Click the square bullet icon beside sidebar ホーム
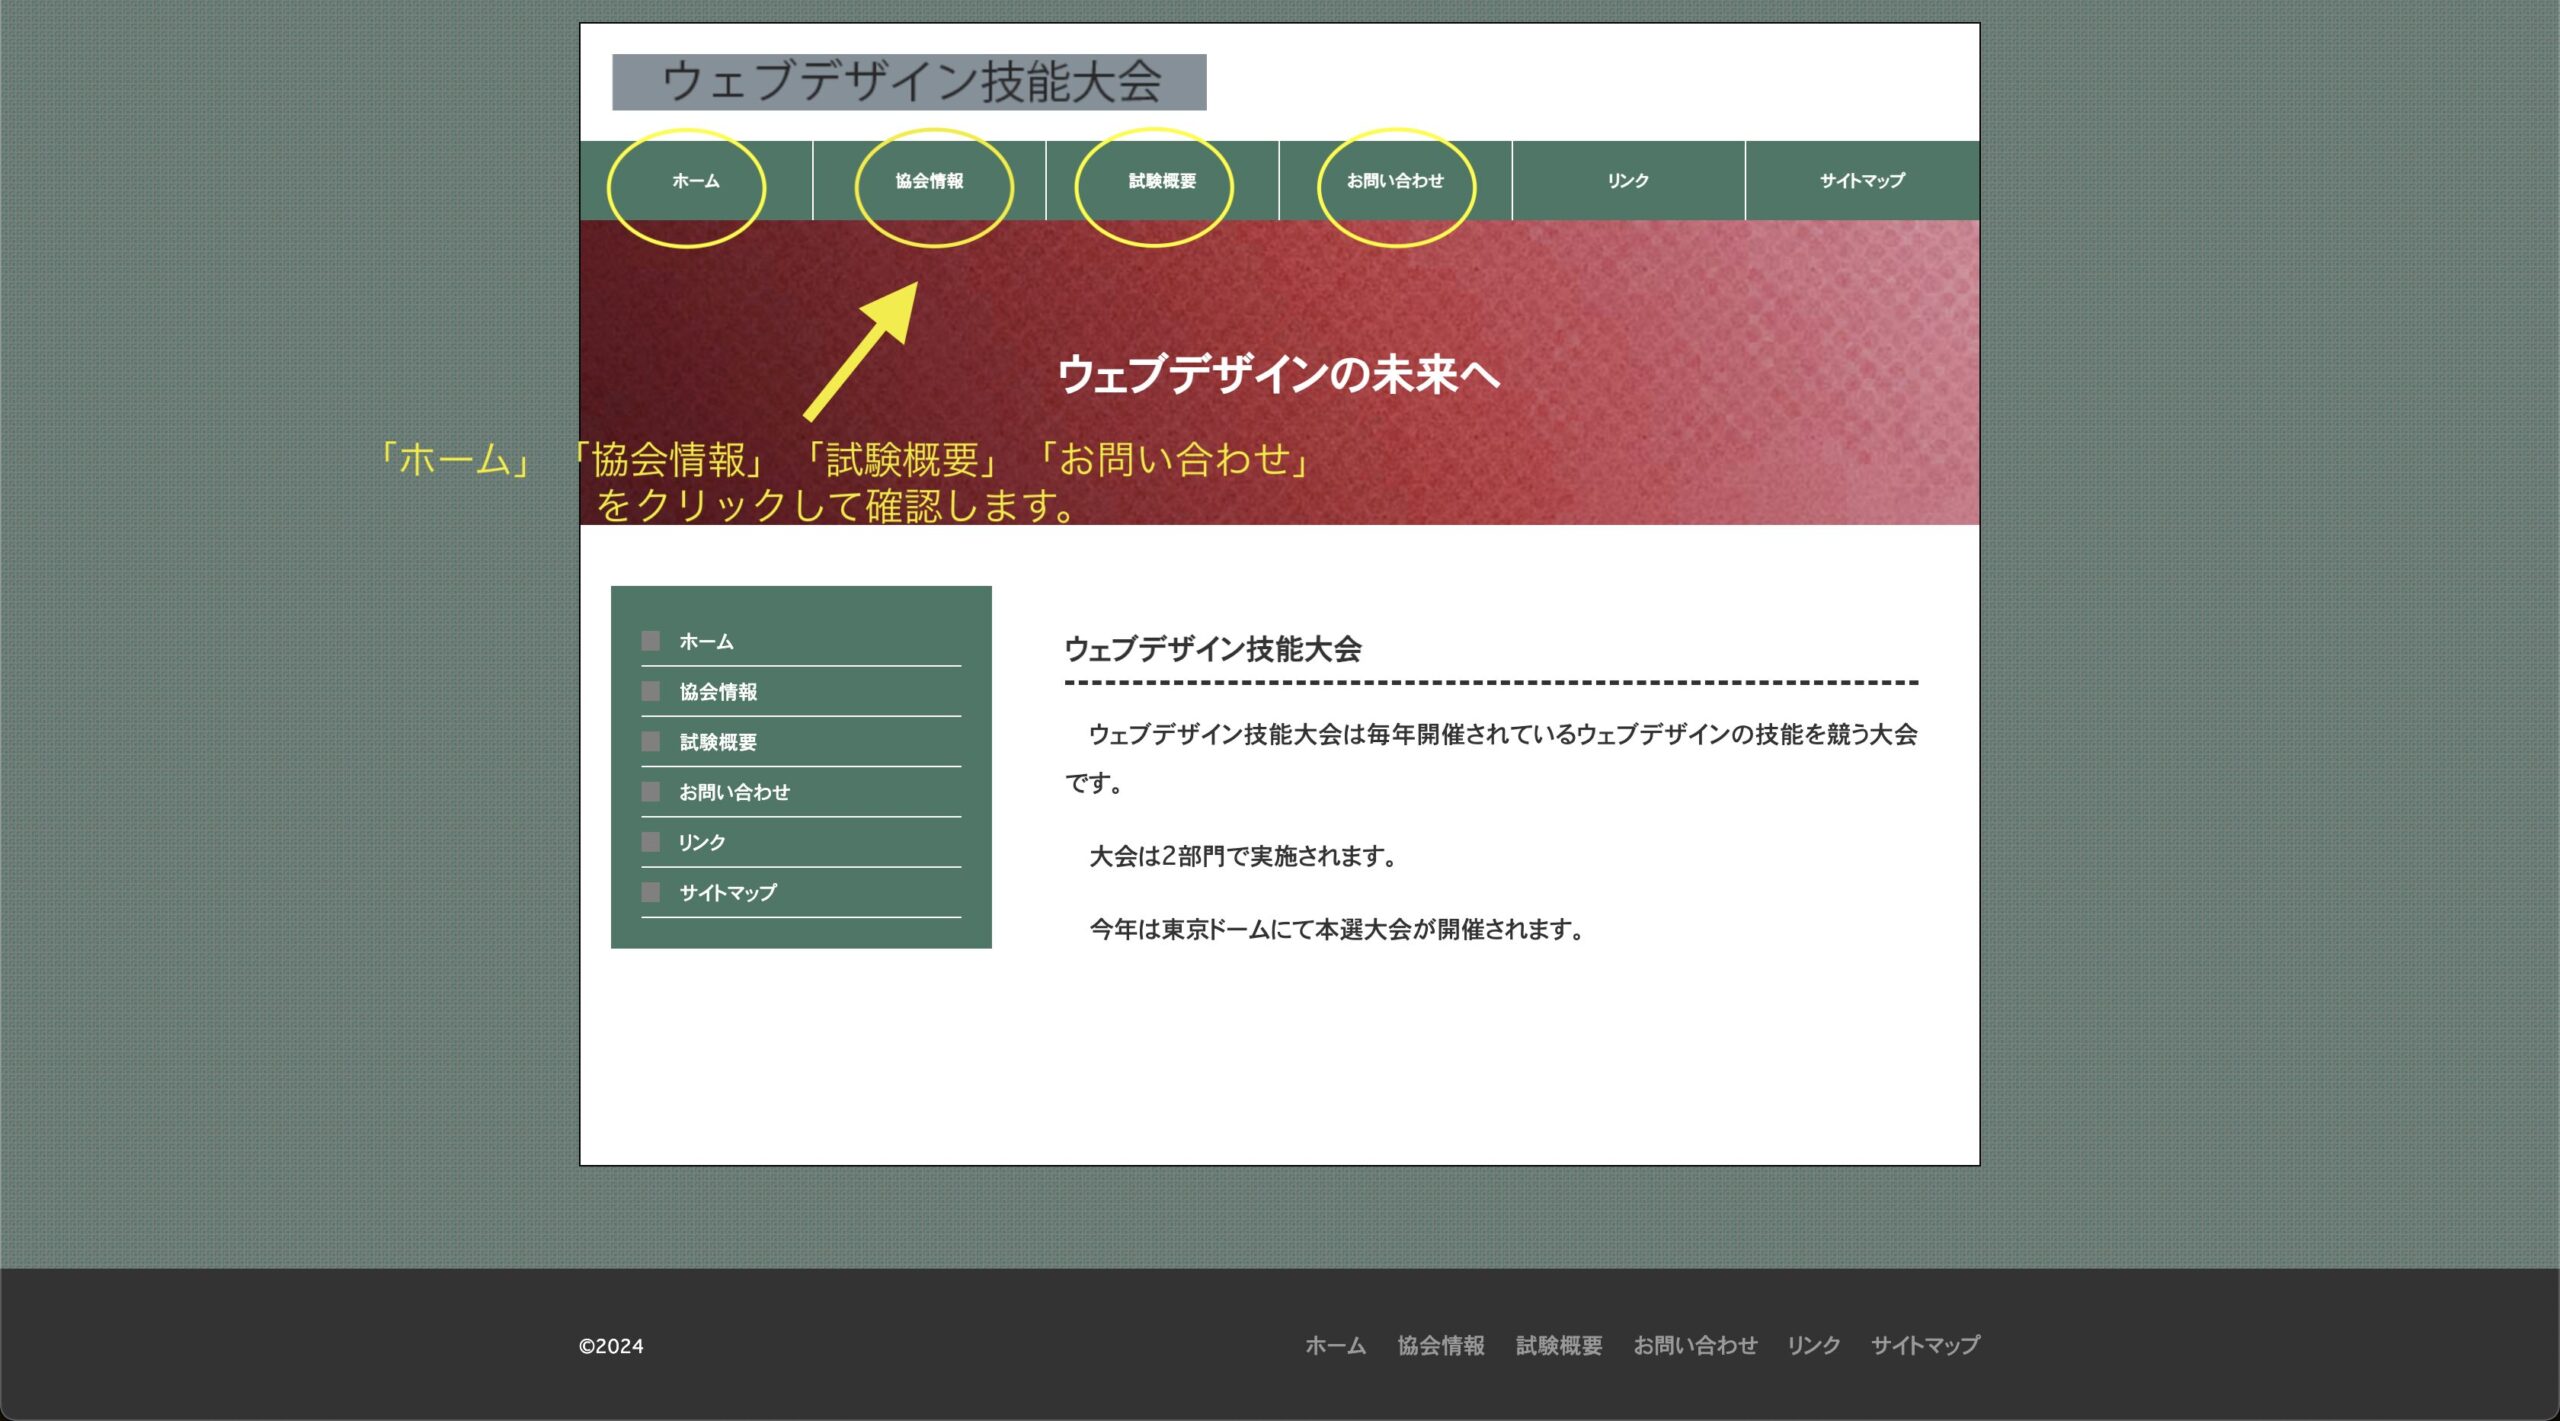The height and width of the screenshot is (1421, 2560). pyautogui.click(x=651, y=641)
